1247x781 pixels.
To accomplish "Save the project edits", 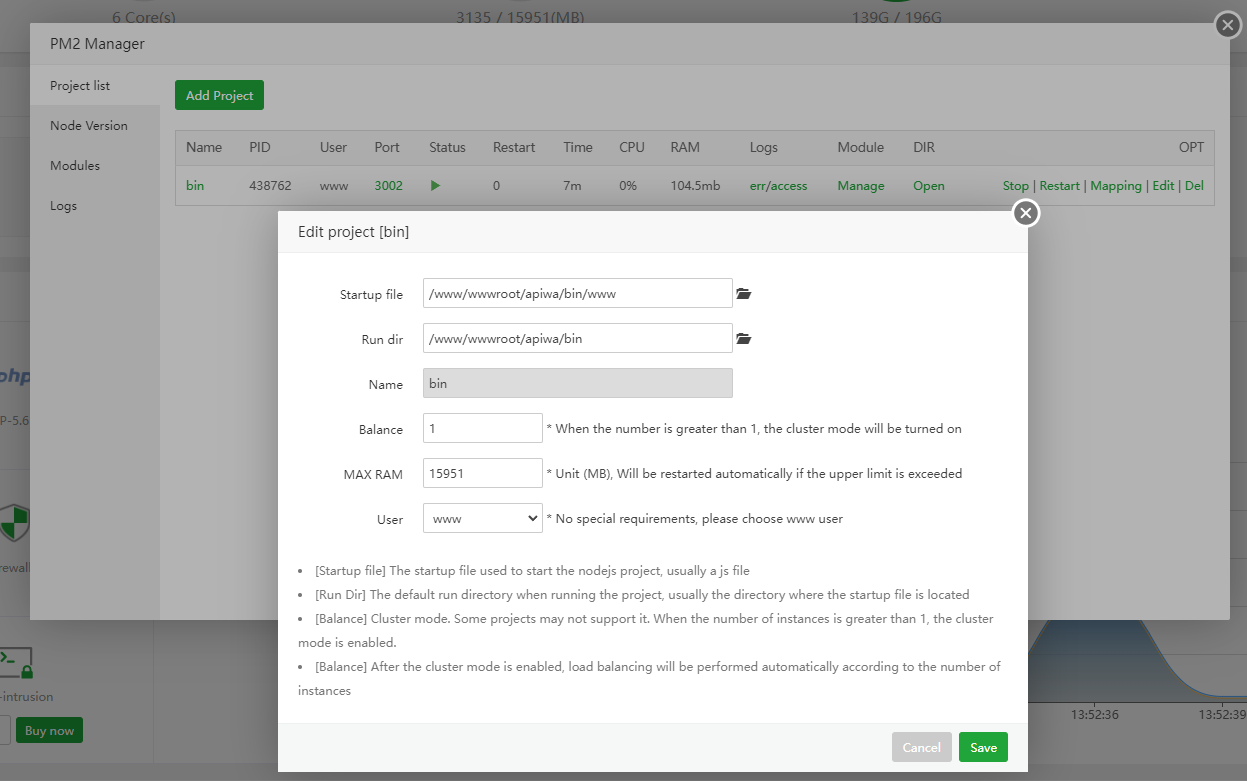I will coord(983,748).
